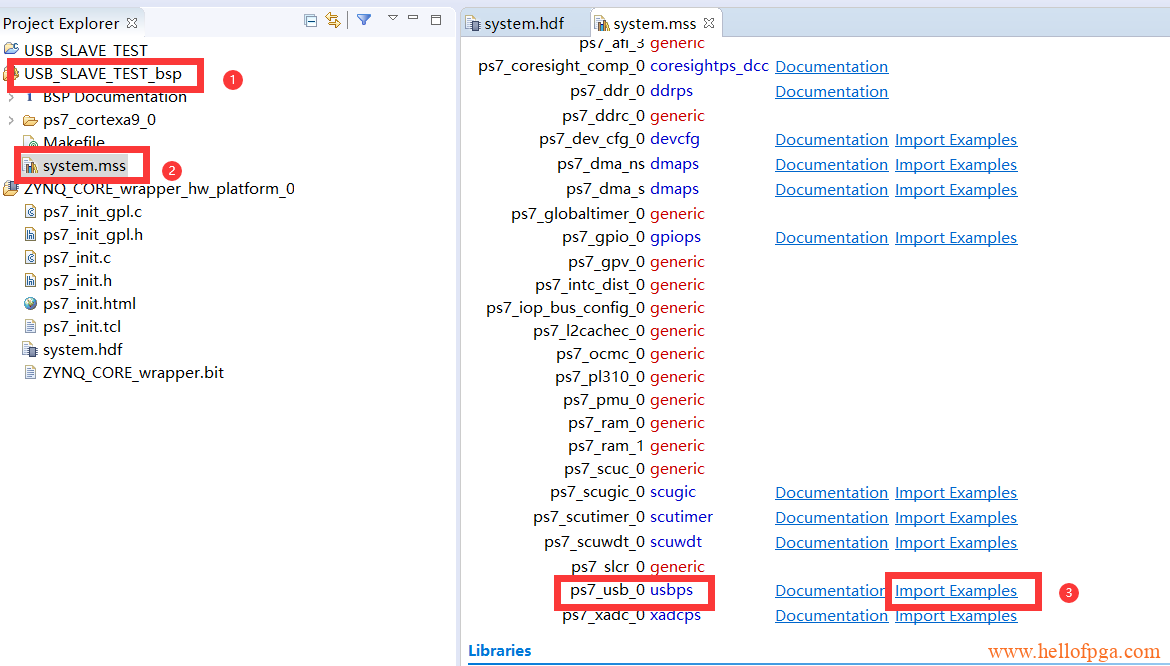This screenshot has width=1170, height=666.
Task: Toggle Link with Editor arrows icon
Action: [x=333, y=20]
